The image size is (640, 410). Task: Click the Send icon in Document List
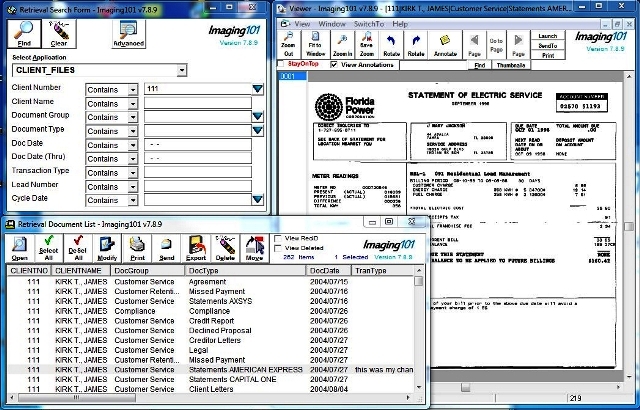coord(167,248)
